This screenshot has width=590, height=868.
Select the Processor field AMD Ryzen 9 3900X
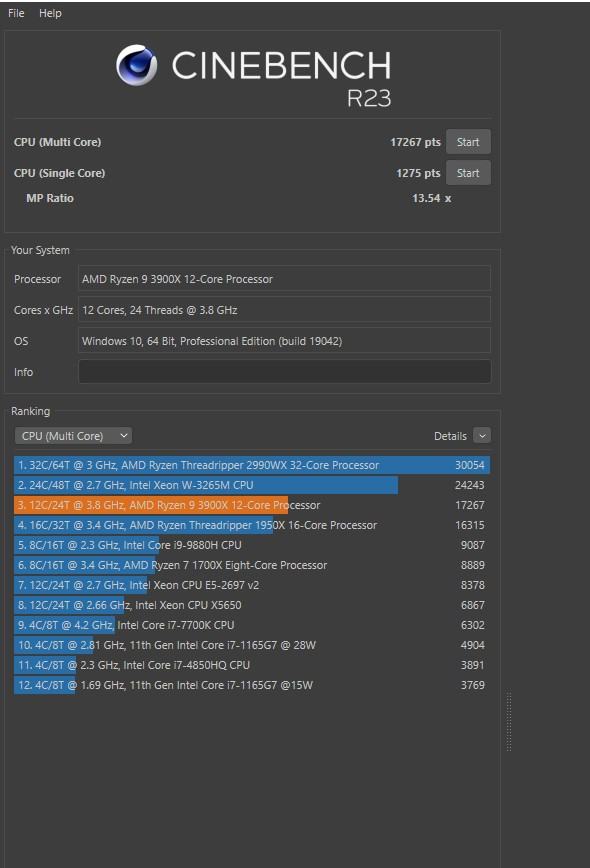coord(284,278)
